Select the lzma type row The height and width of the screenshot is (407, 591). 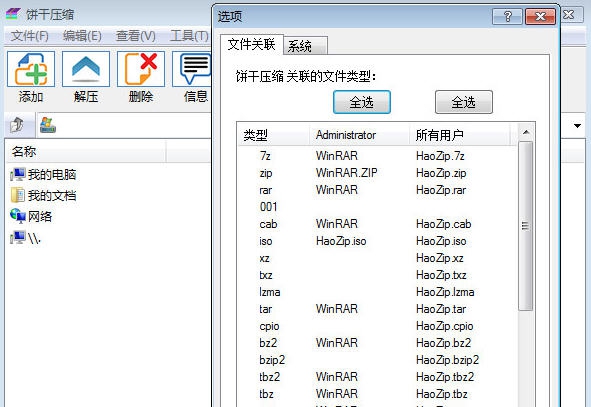377,292
